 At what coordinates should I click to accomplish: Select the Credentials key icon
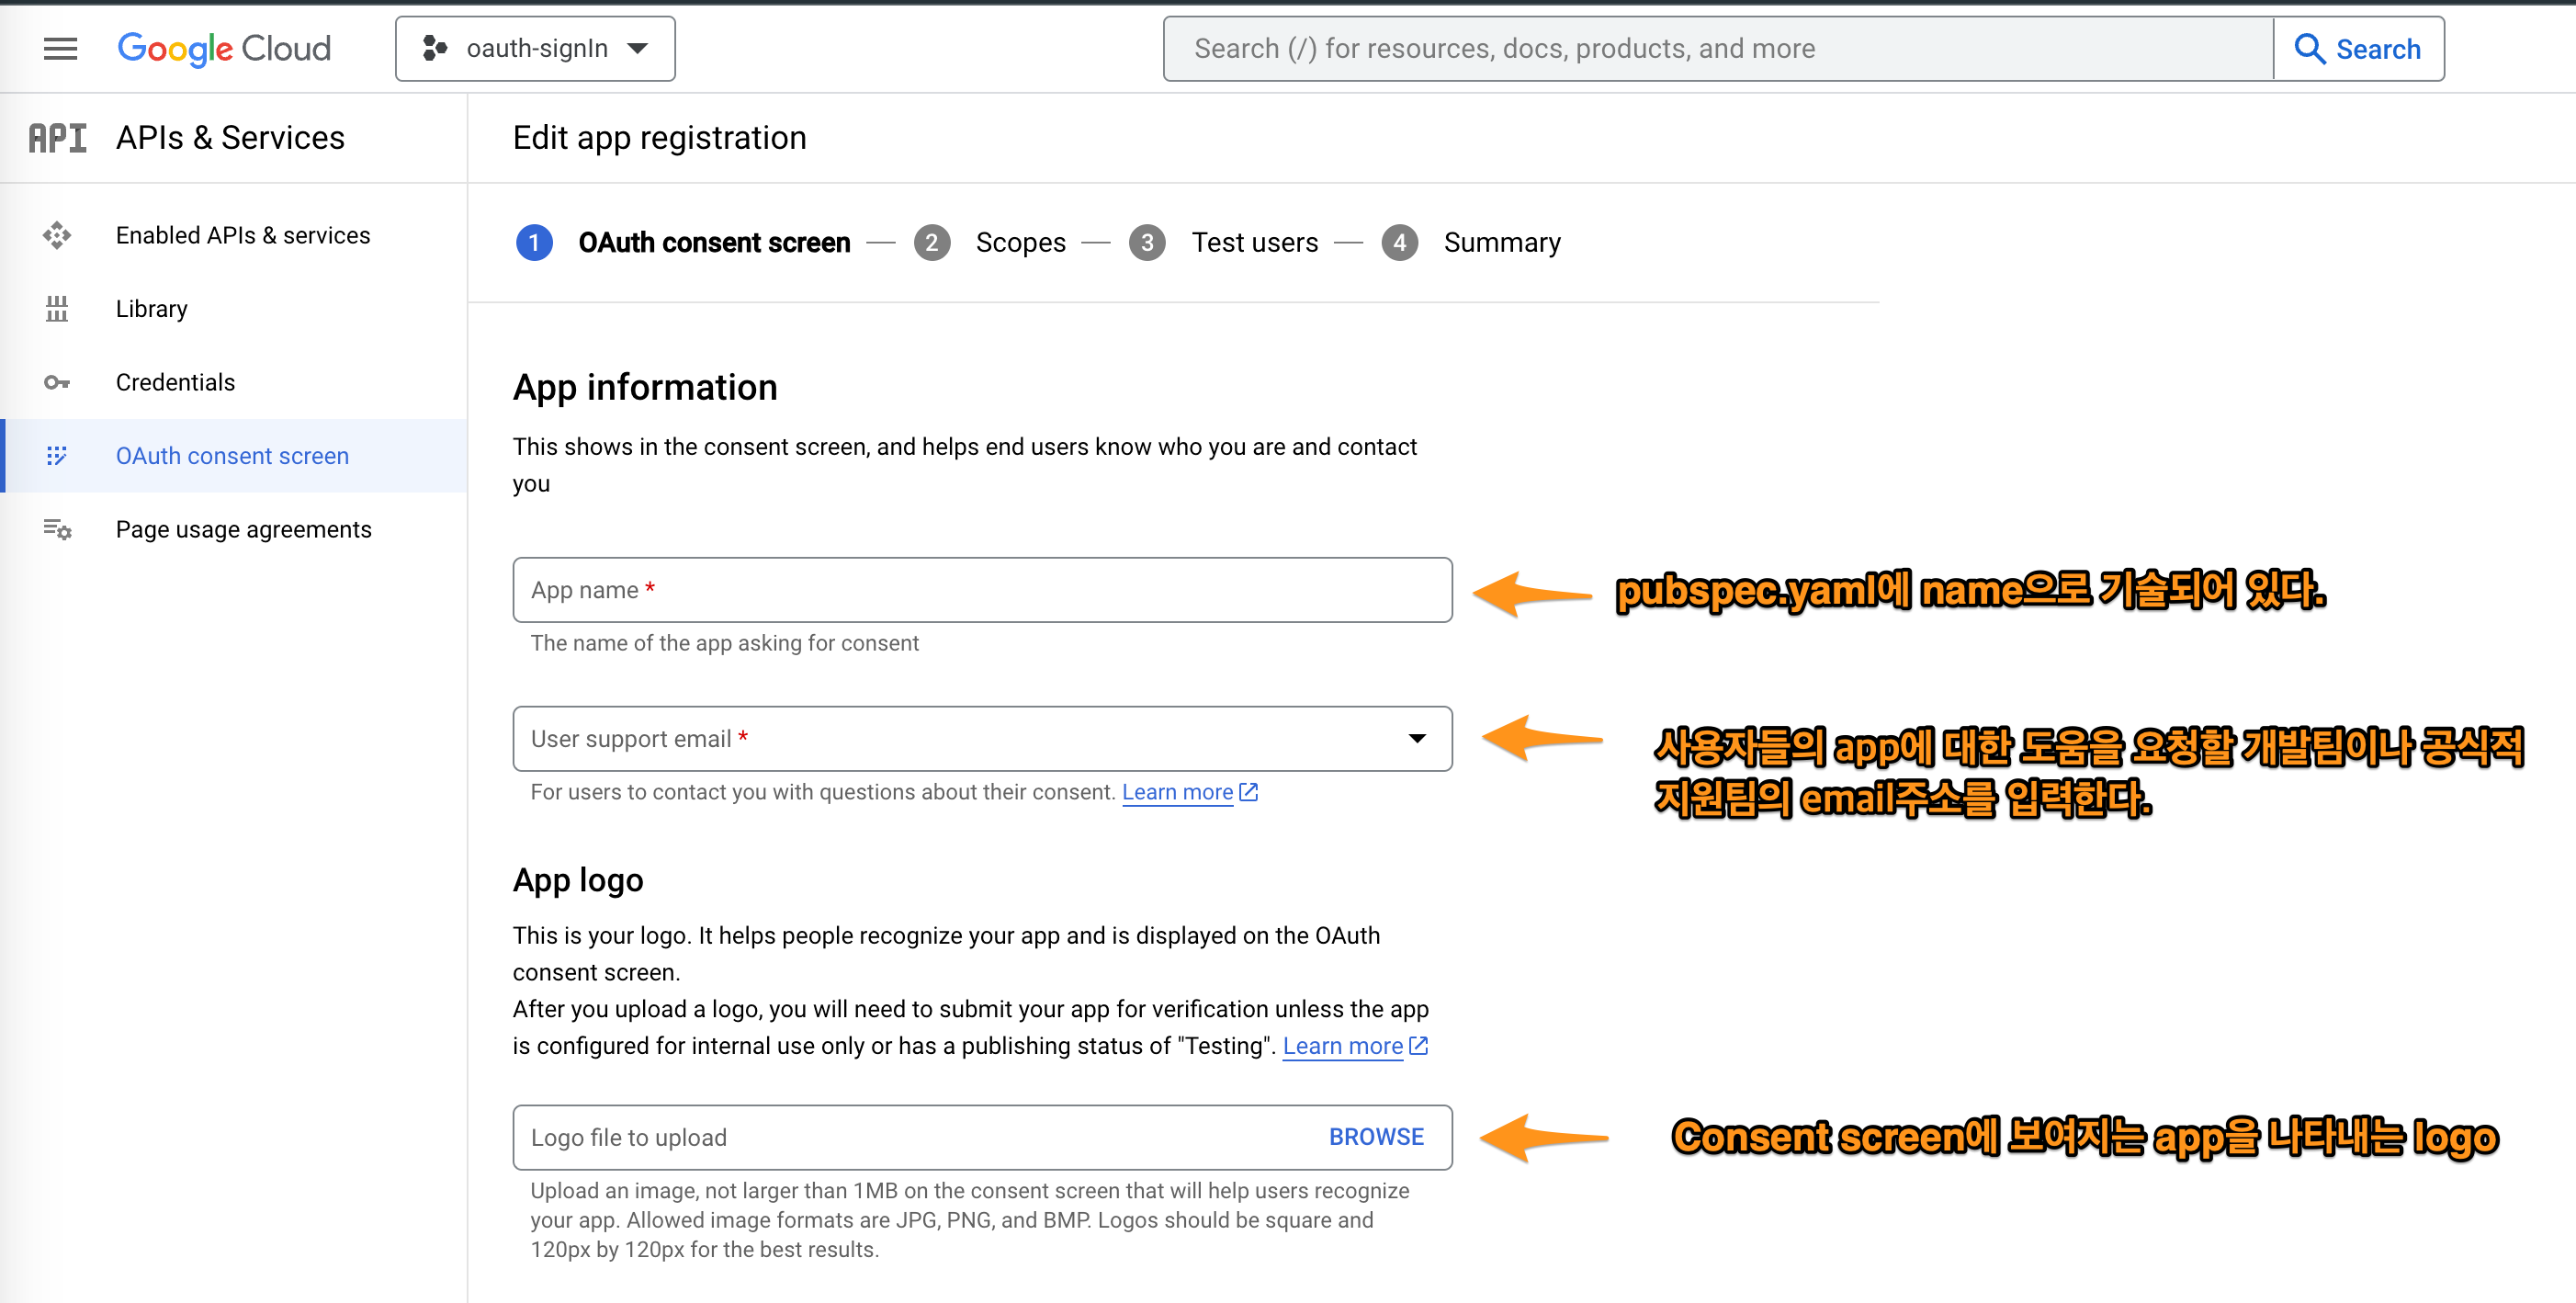click(57, 382)
